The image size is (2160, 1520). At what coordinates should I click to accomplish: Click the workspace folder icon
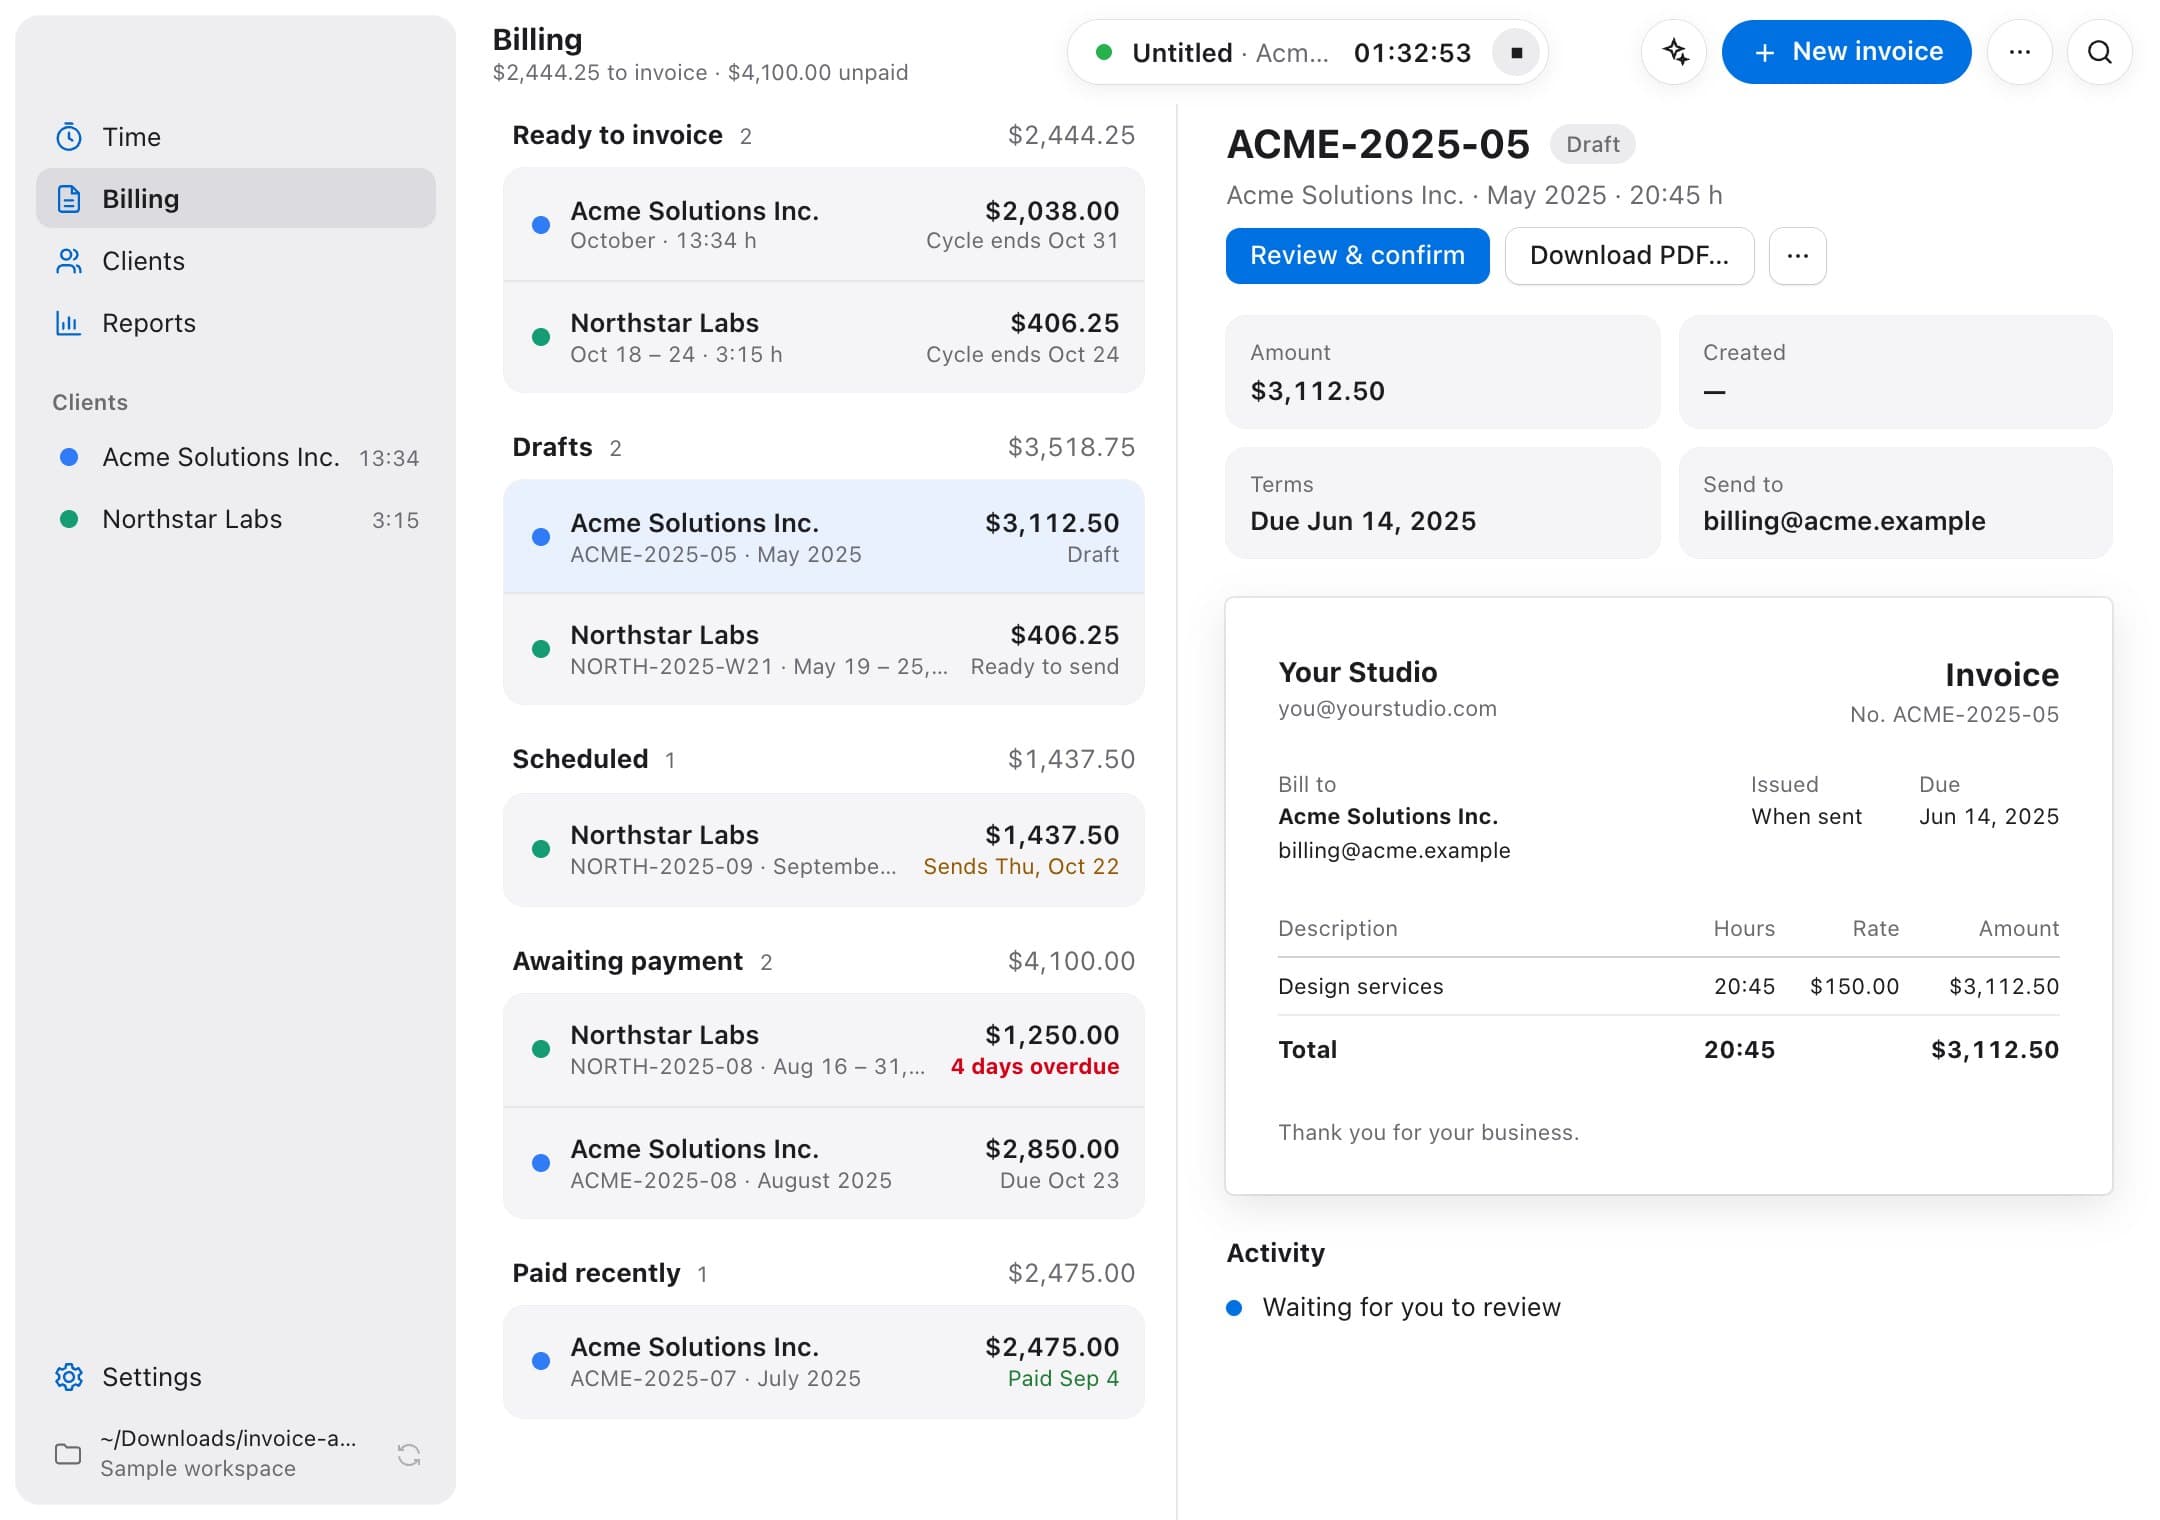[68, 1453]
